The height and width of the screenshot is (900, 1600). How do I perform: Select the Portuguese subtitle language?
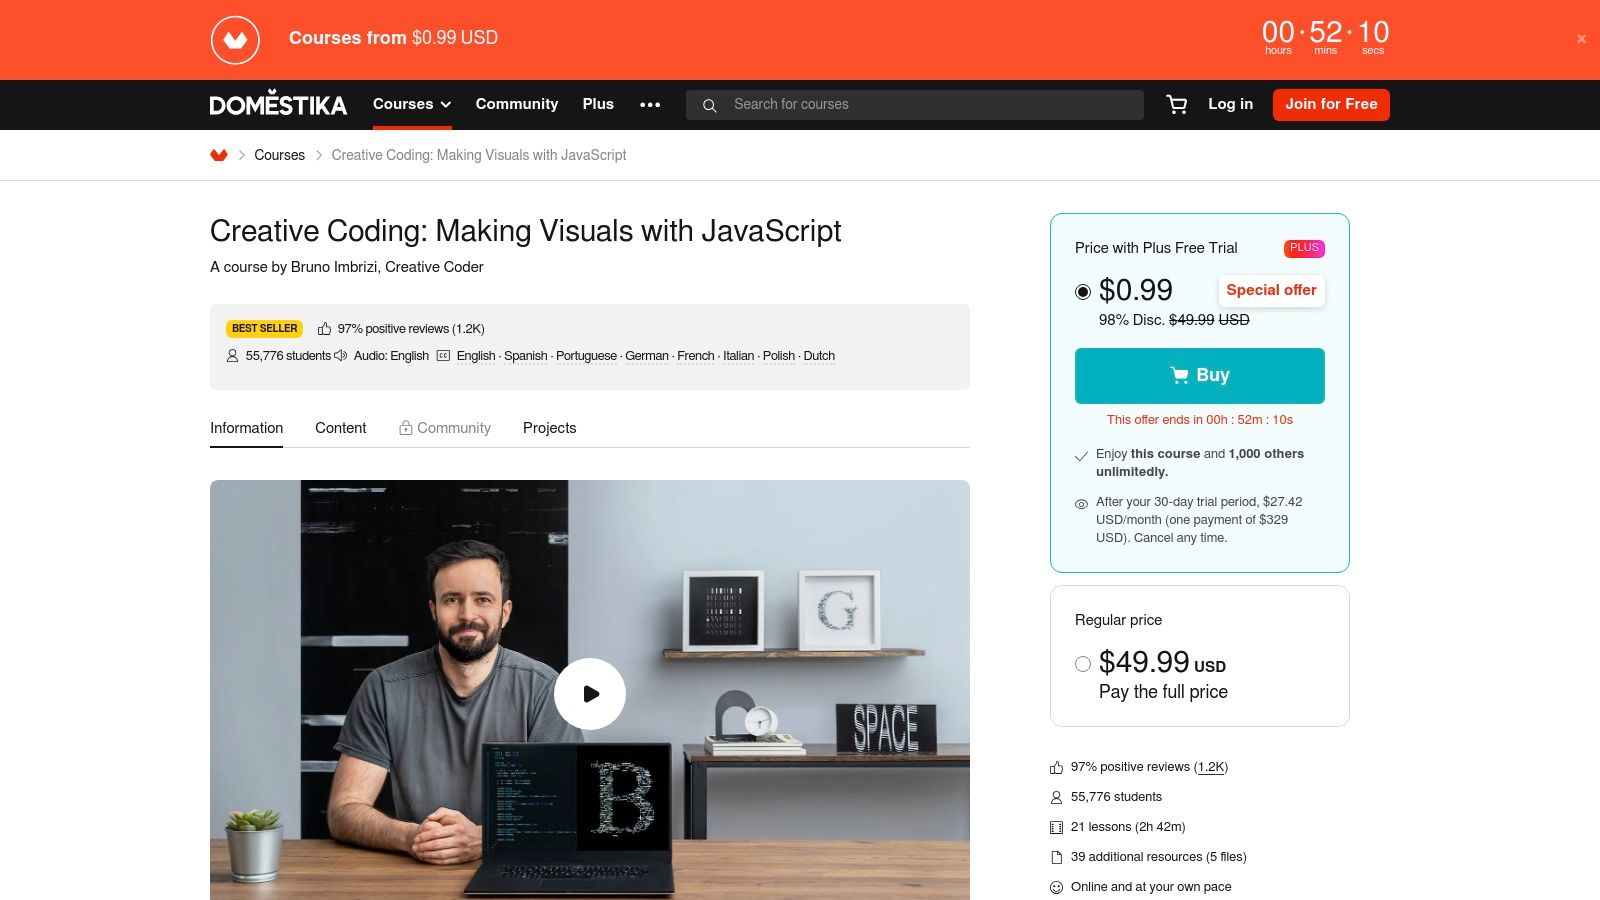pyautogui.click(x=586, y=356)
